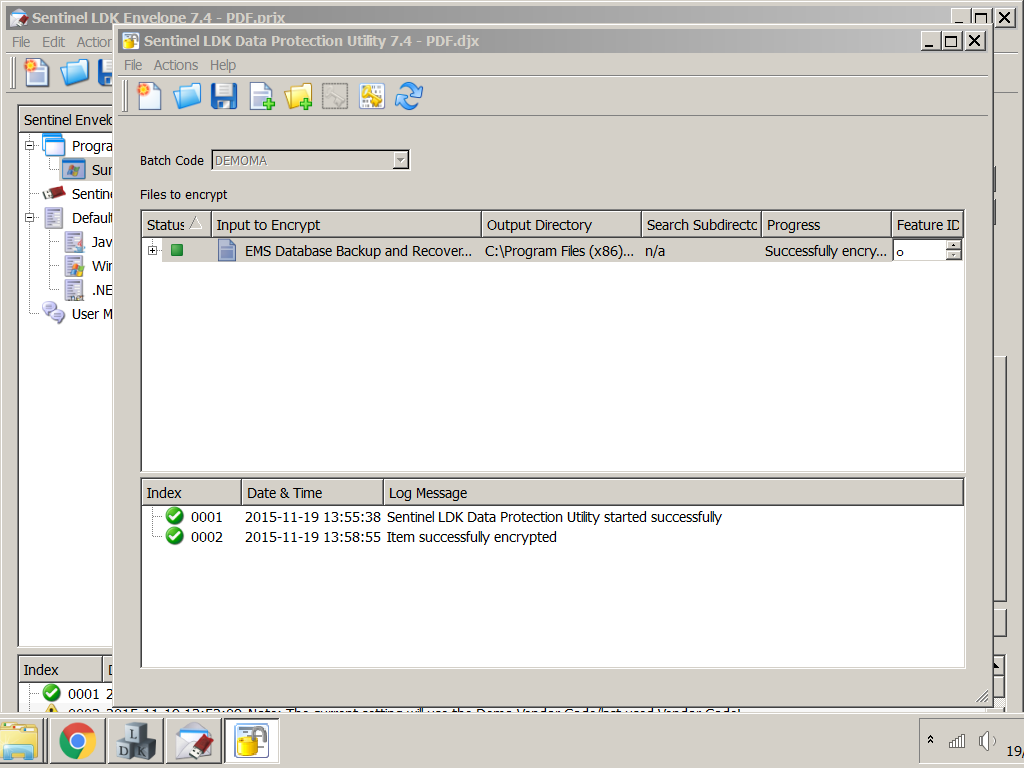The image size is (1024, 768).
Task: Select the EMS Database document icon
Action: [x=226, y=251]
